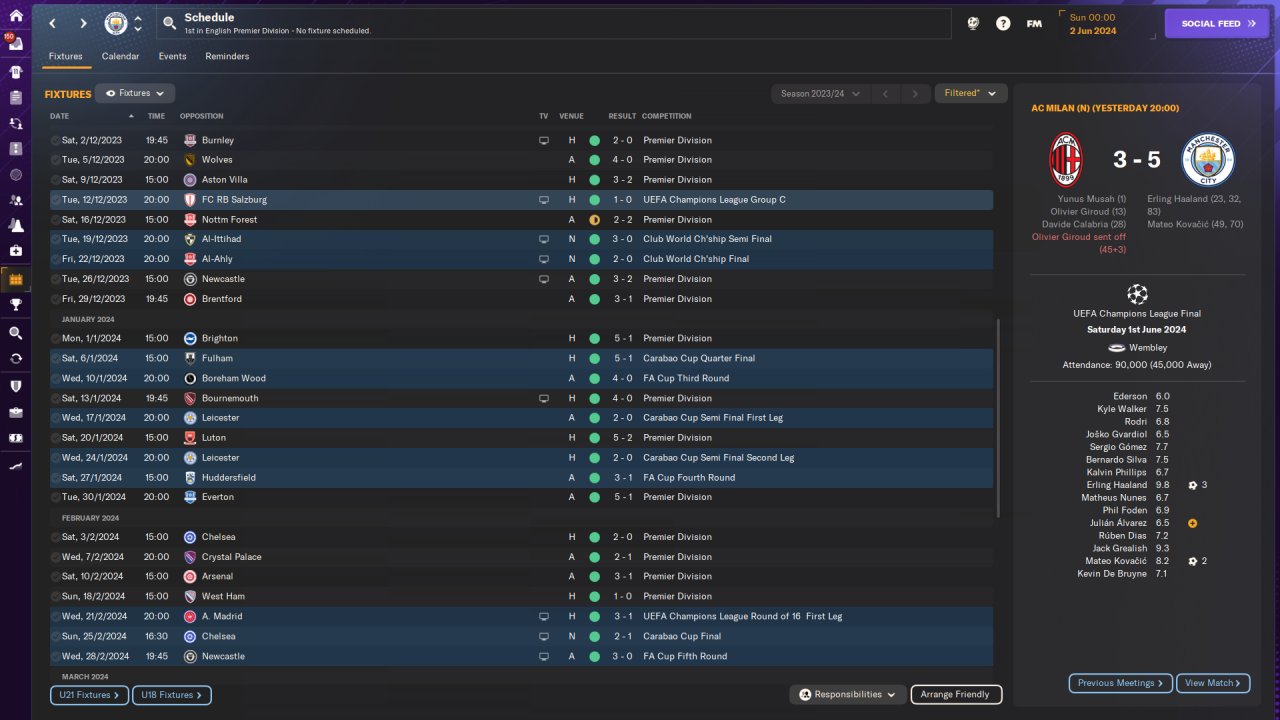Image resolution: width=1280 pixels, height=720 pixels.
Task: Click Erling Haaland in the ratings list
Action: tap(1116, 485)
